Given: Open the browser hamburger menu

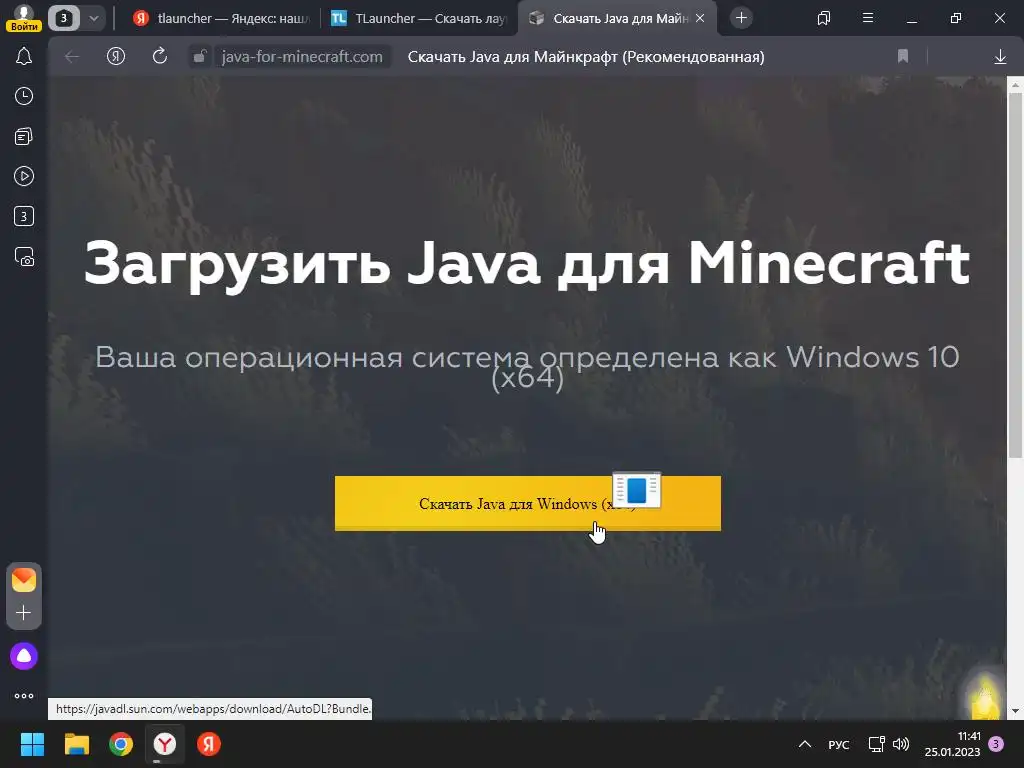Looking at the screenshot, I should tap(868, 18).
